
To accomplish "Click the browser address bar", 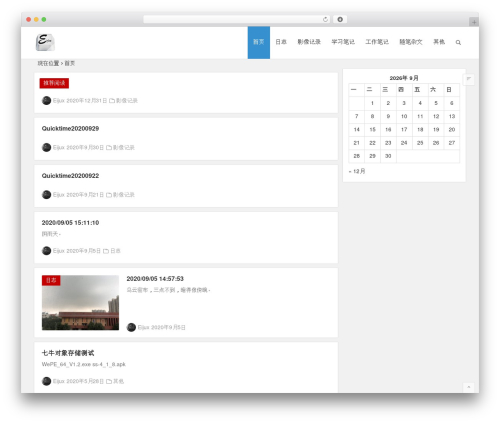I will tap(237, 19).
